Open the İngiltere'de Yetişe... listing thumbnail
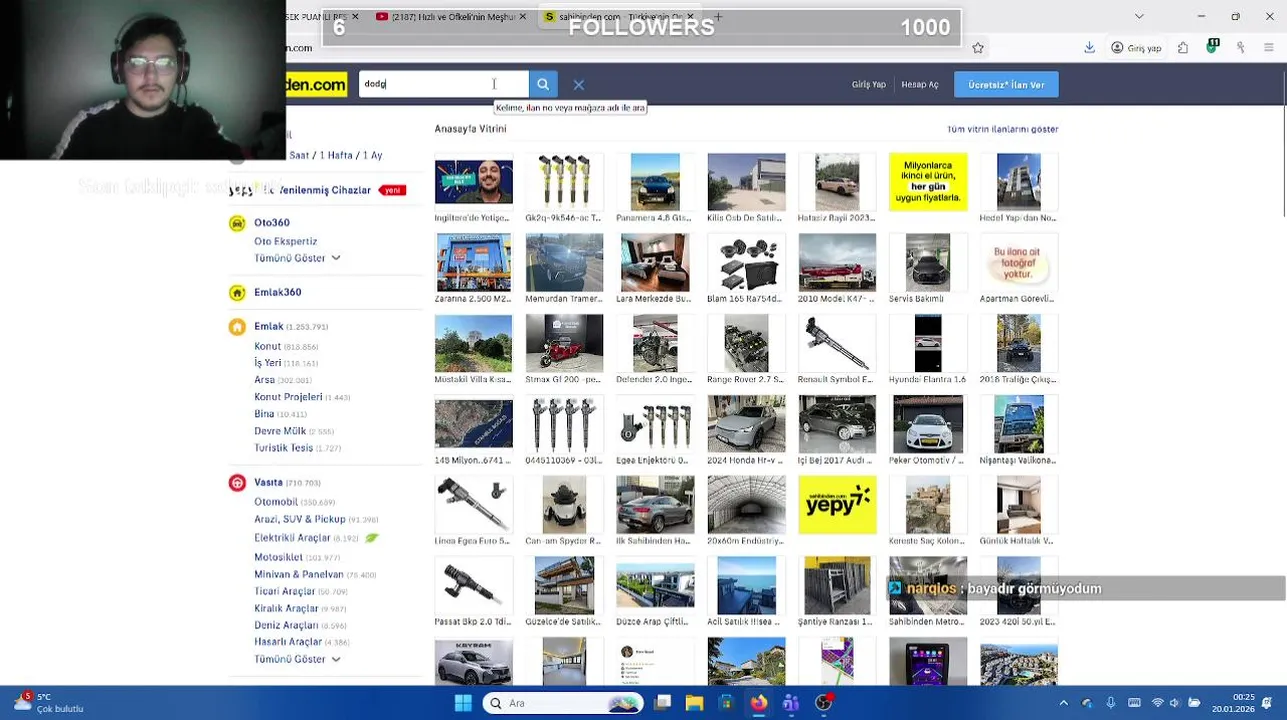The width and height of the screenshot is (1287, 720). click(x=473, y=181)
